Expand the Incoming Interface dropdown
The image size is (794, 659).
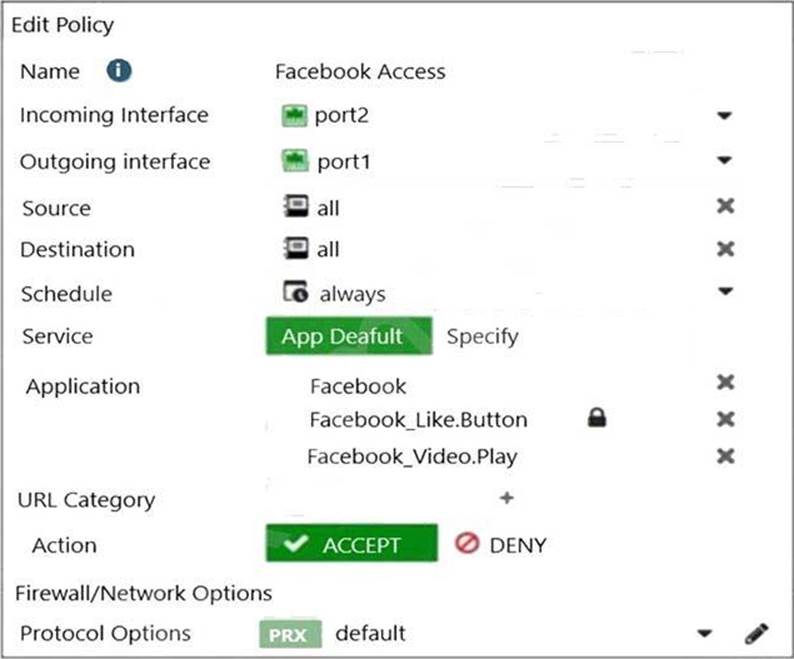click(x=725, y=115)
